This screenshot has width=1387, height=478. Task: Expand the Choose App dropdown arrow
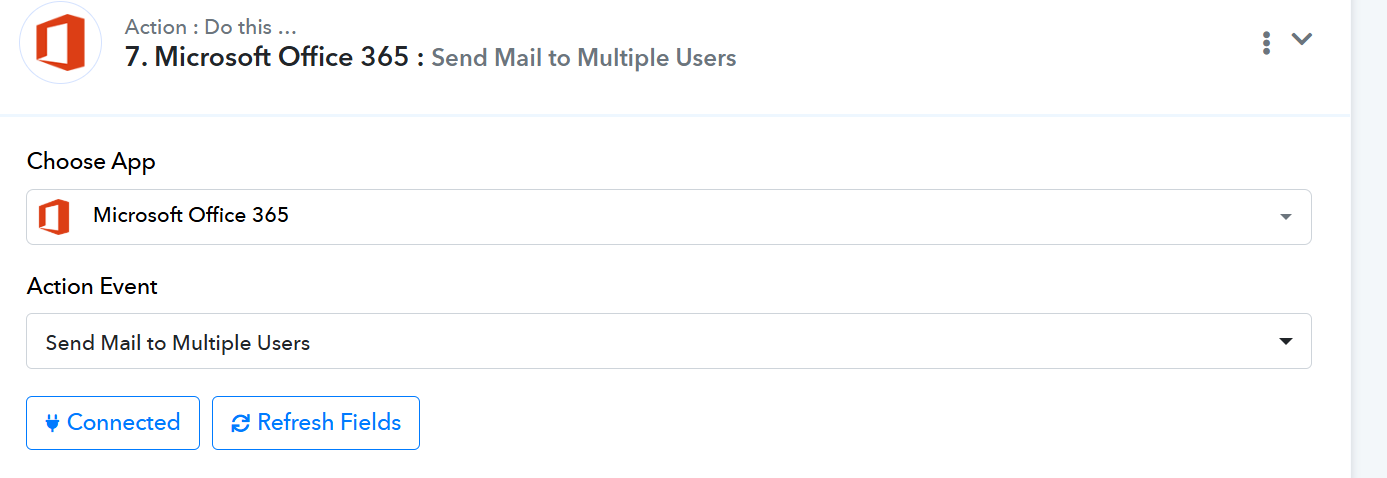(x=1285, y=217)
